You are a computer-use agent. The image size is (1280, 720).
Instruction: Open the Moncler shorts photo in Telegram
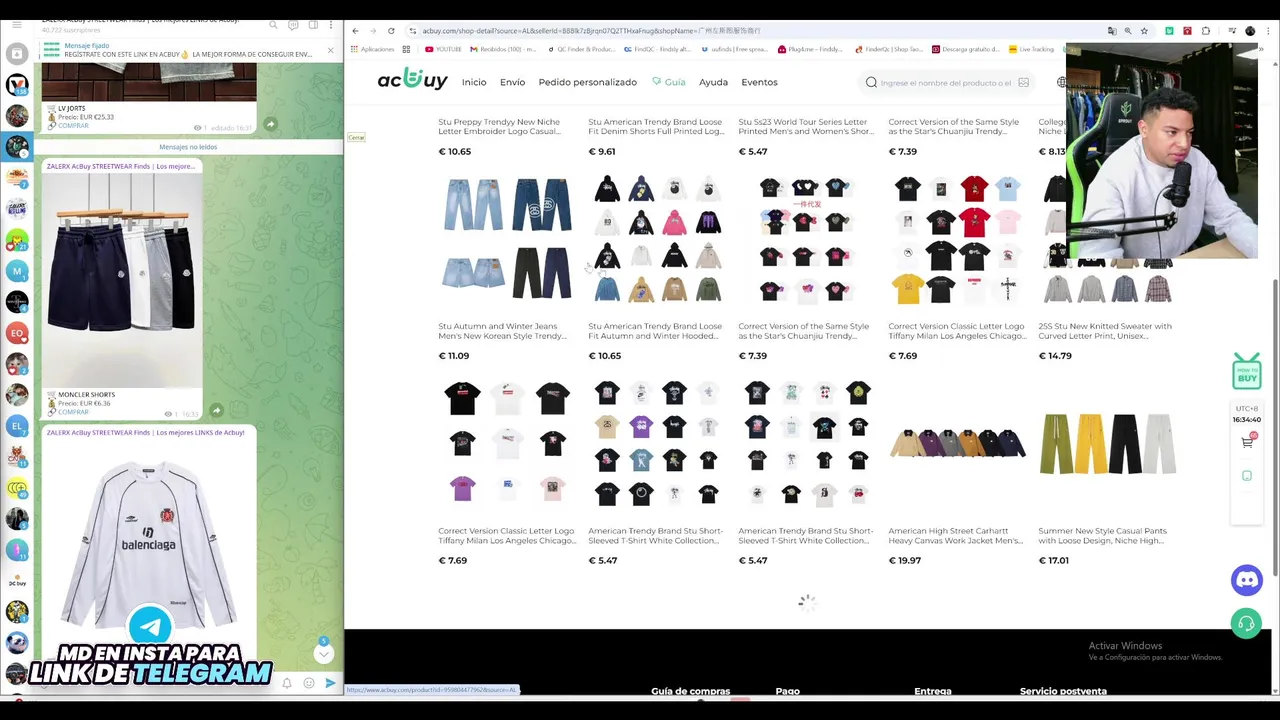(x=122, y=280)
